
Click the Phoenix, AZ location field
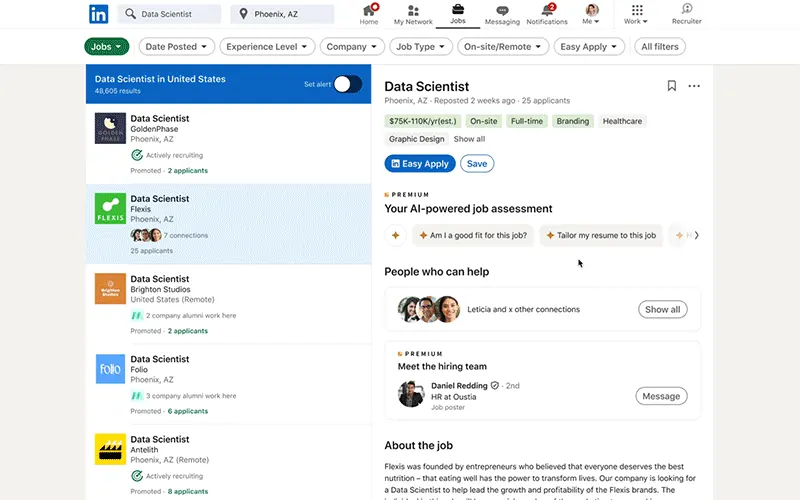click(282, 14)
